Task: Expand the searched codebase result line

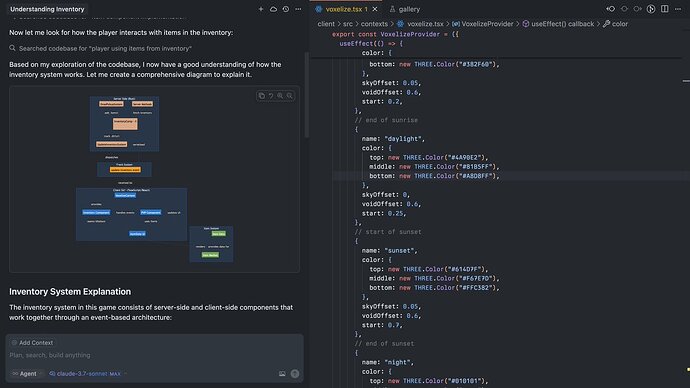Action: pos(105,48)
